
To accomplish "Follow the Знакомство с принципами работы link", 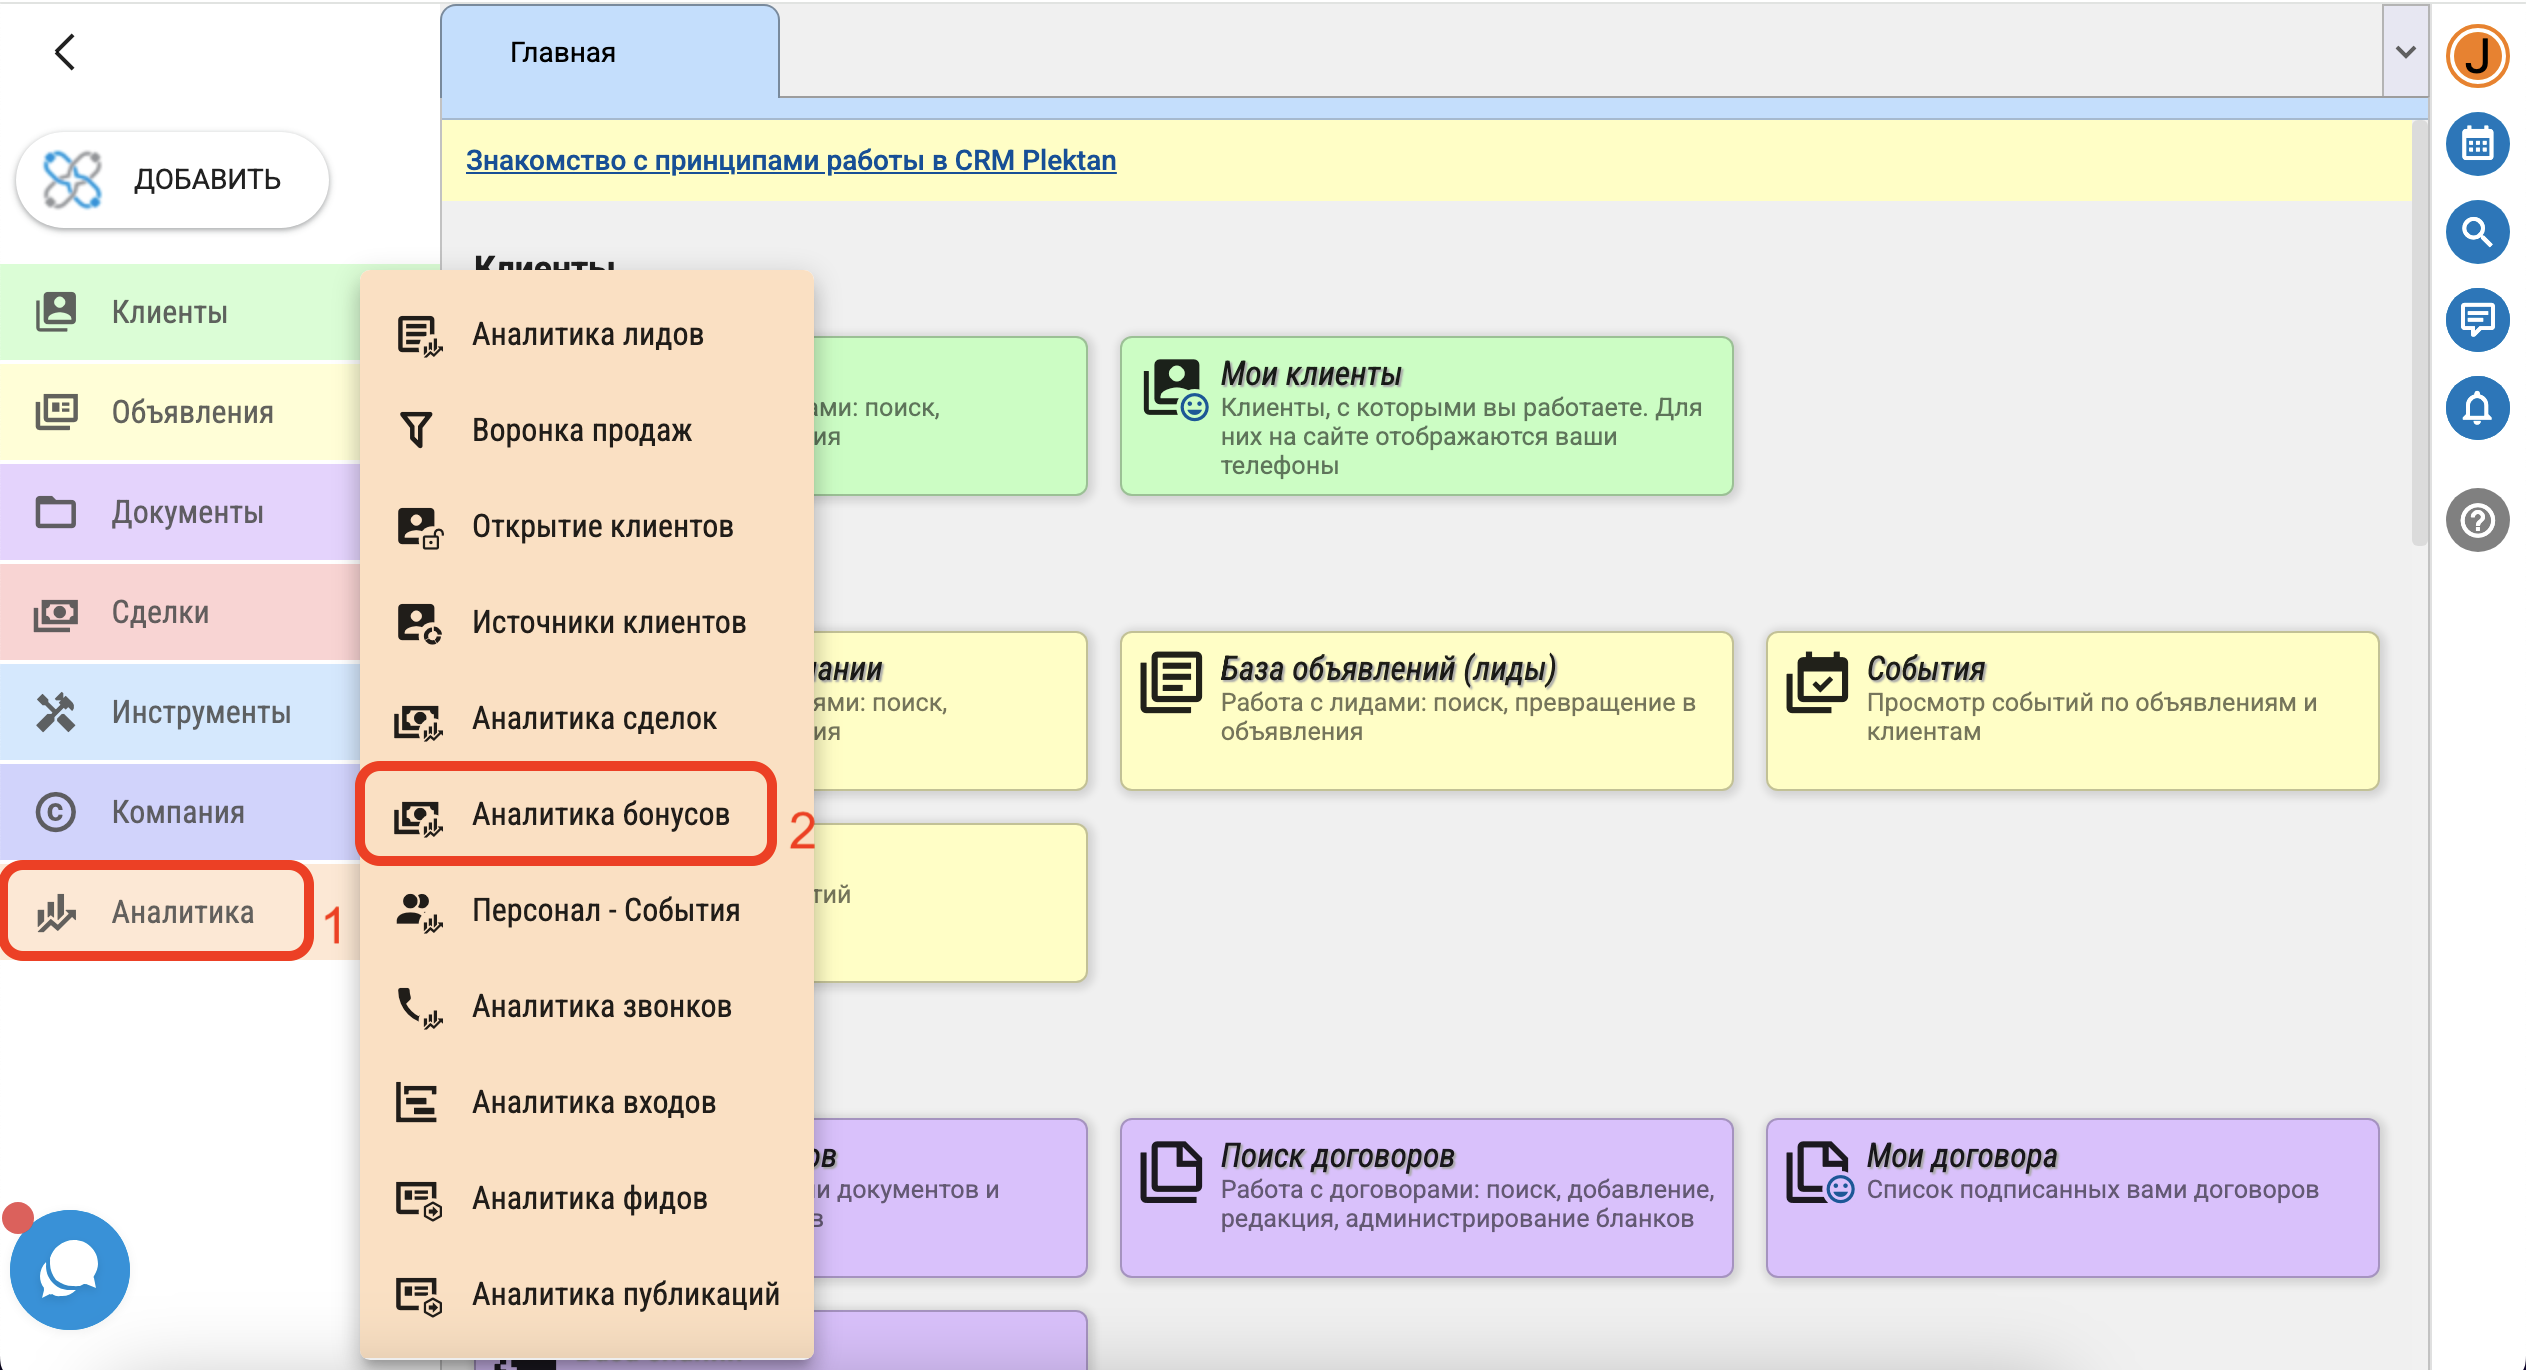I will pyautogui.click(x=790, y=161).
